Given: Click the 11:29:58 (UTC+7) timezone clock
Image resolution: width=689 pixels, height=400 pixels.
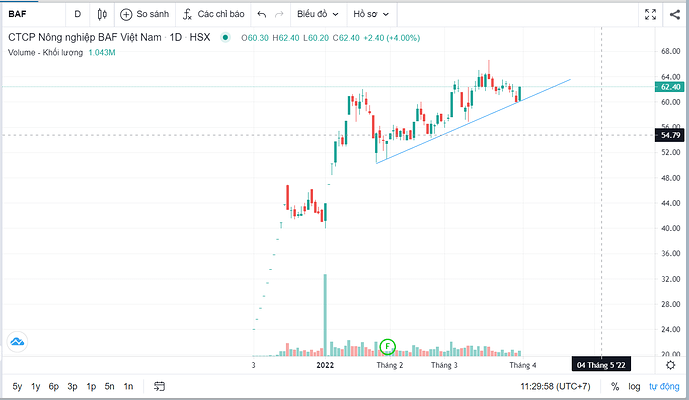Looking at the screenshot, I should pos(555,386).
